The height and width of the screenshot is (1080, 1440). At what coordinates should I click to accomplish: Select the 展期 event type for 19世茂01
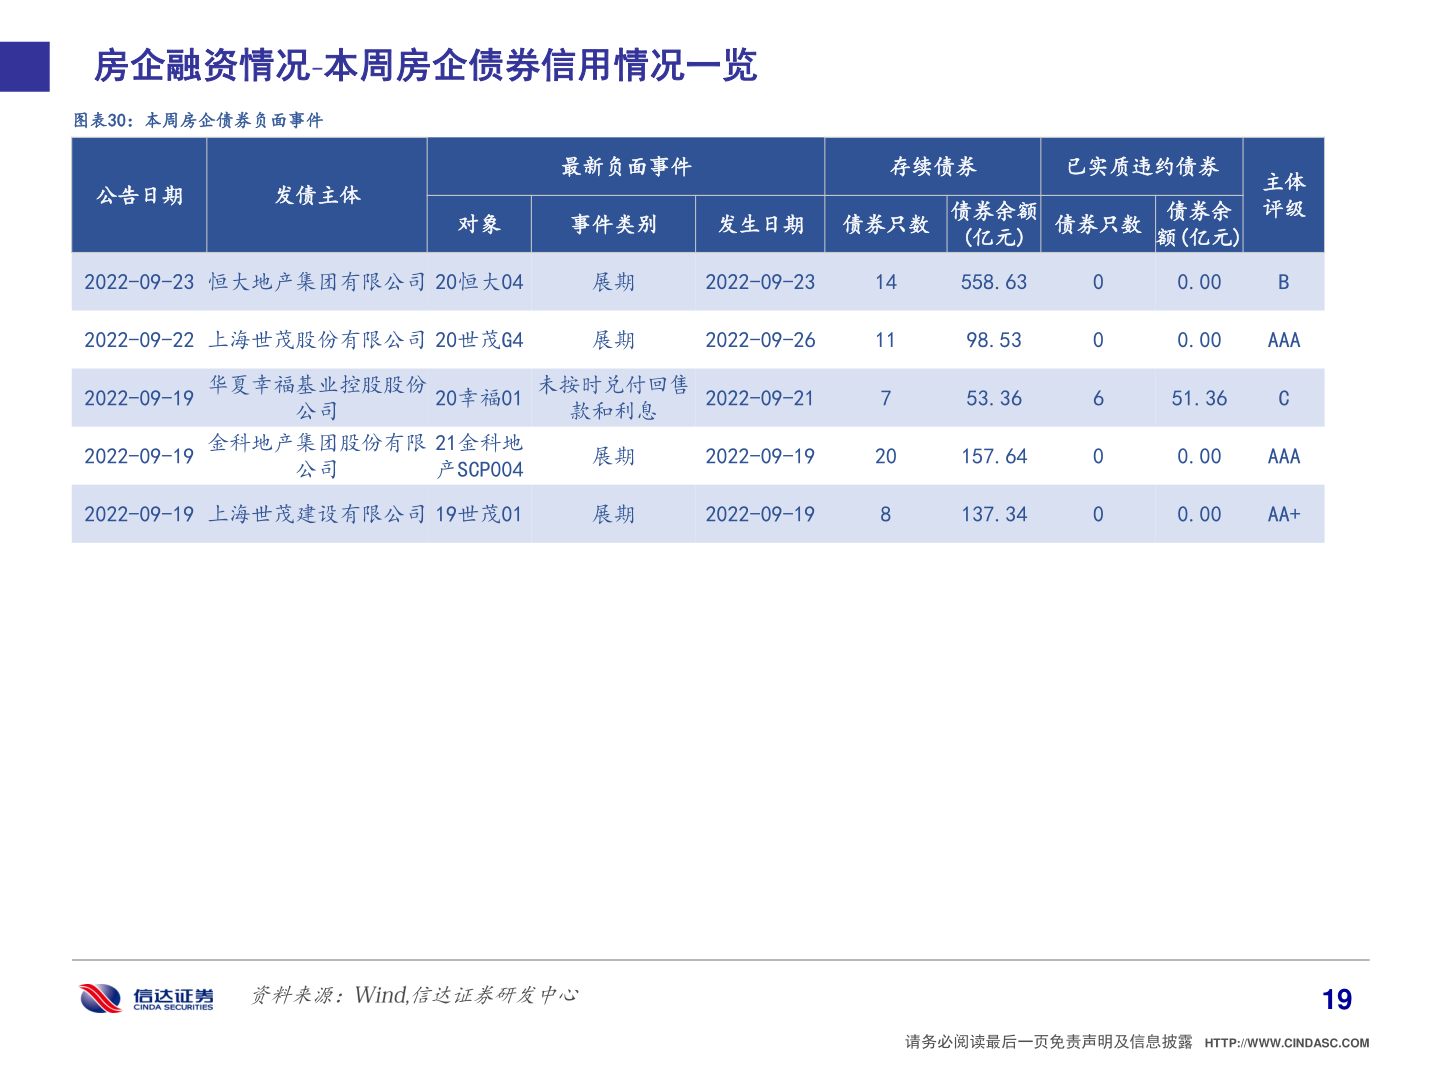coord(613,514)
